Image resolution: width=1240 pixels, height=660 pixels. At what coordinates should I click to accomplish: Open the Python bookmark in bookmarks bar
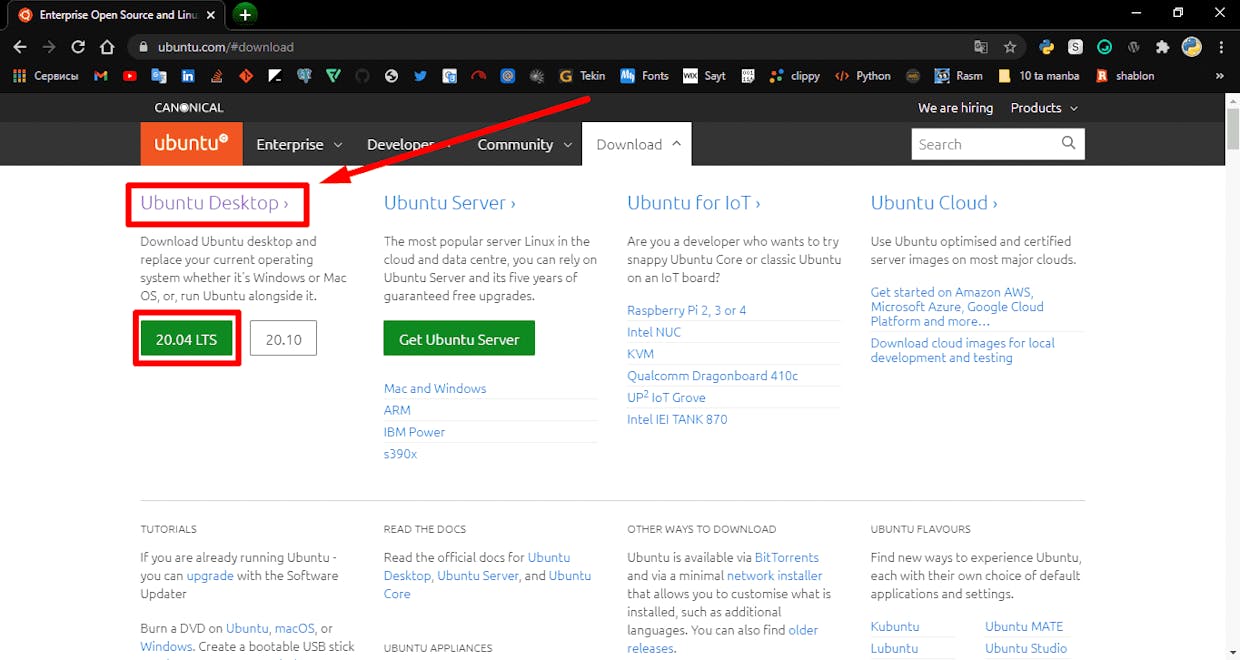pos(863,75)
